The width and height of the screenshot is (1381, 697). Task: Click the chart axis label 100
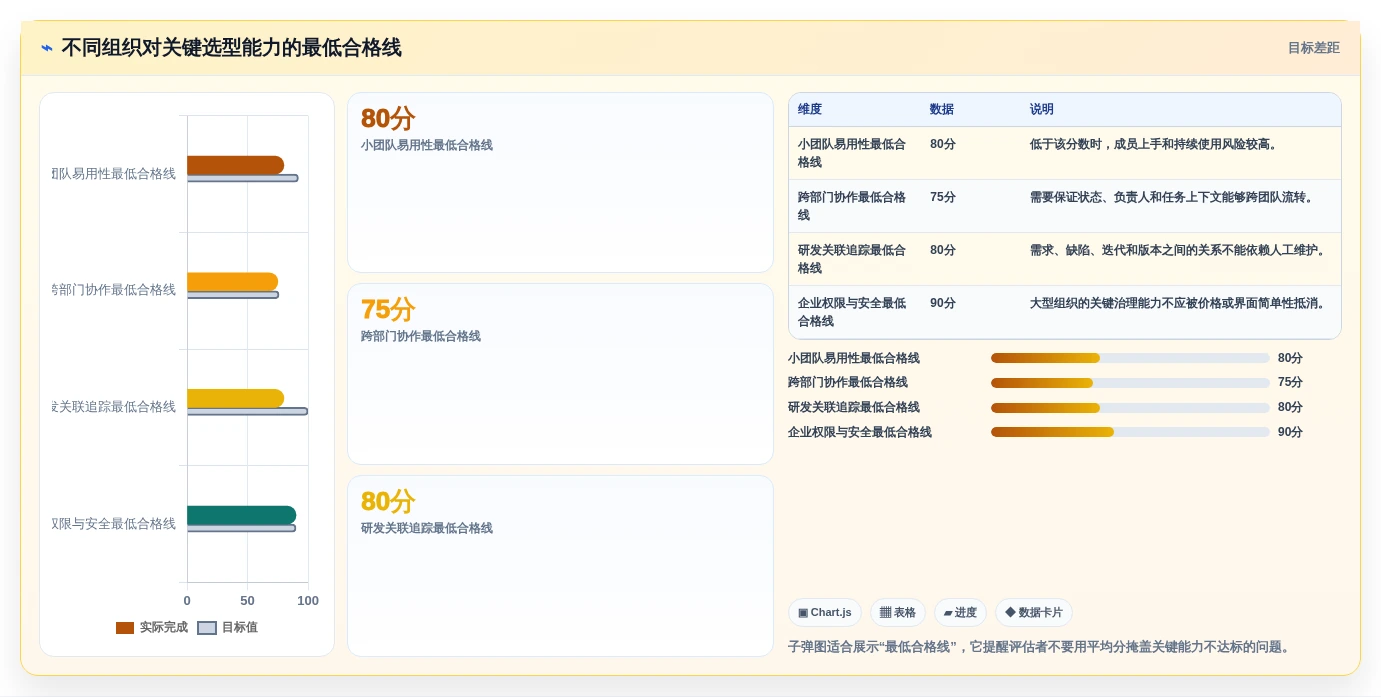click(308, 600)
